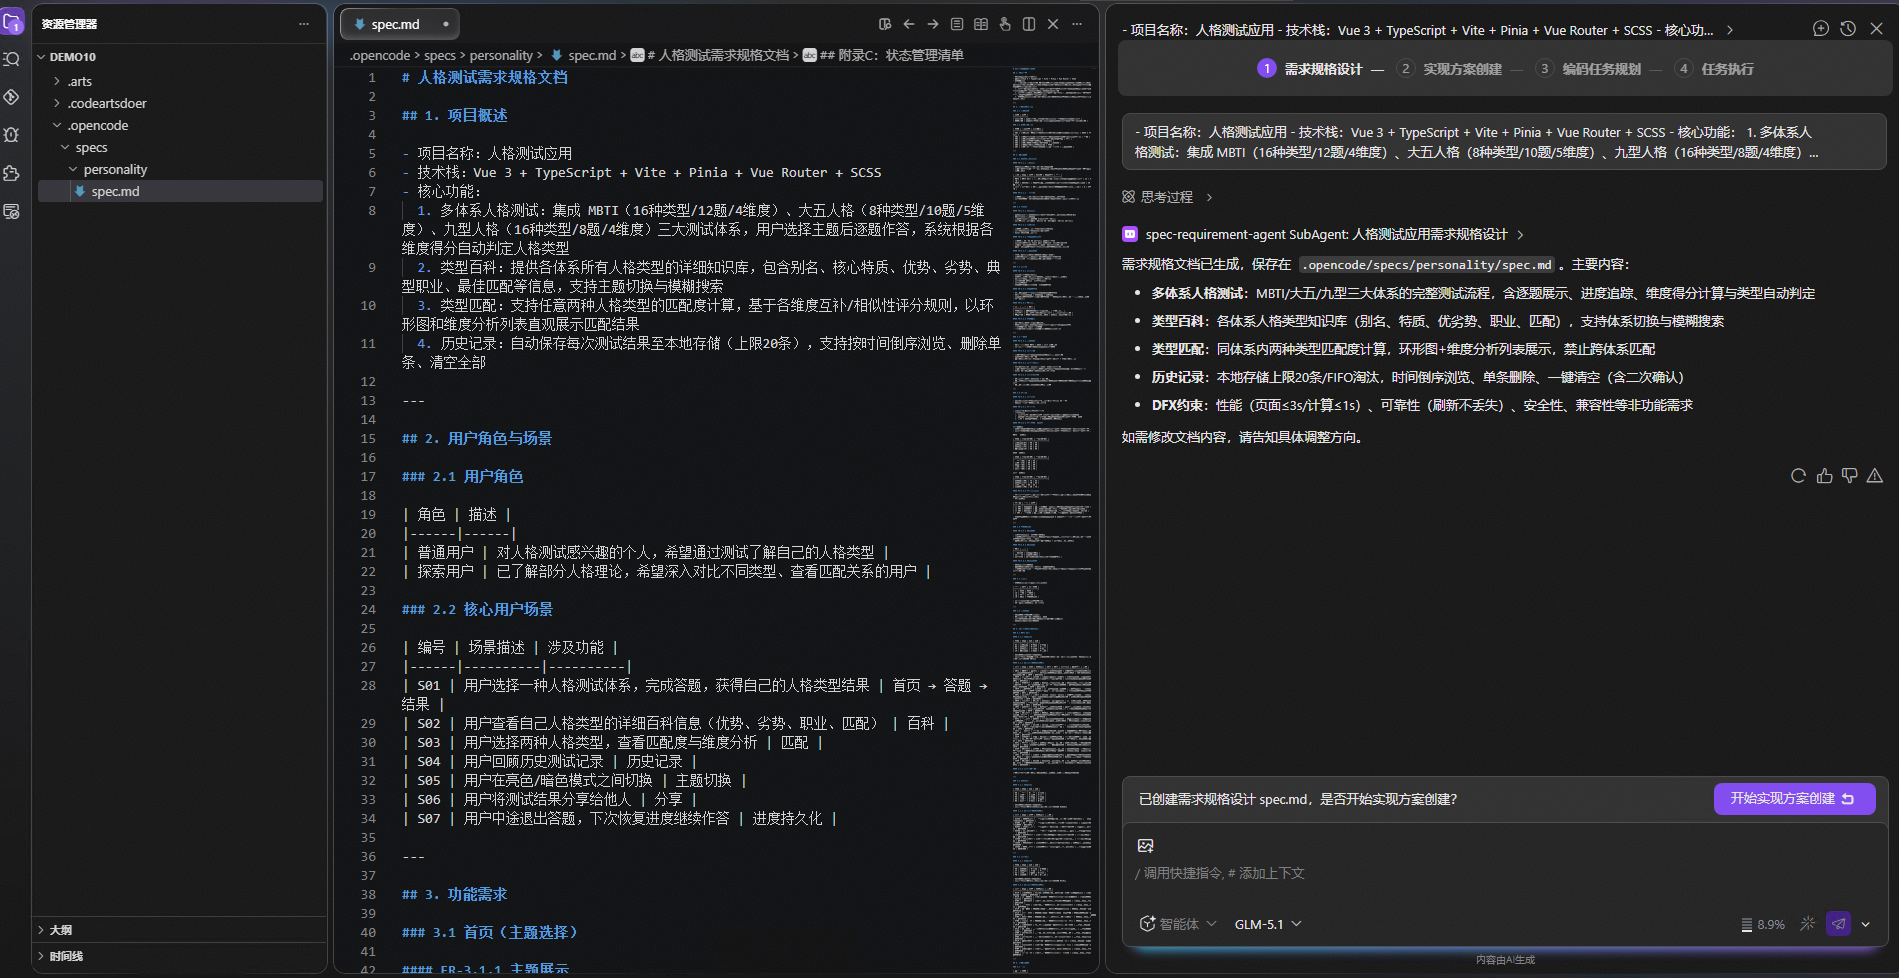Click the 人格测试需求规格文档 breadcrumb
This screenshot has height=978, width=1899.
[709, 55]
